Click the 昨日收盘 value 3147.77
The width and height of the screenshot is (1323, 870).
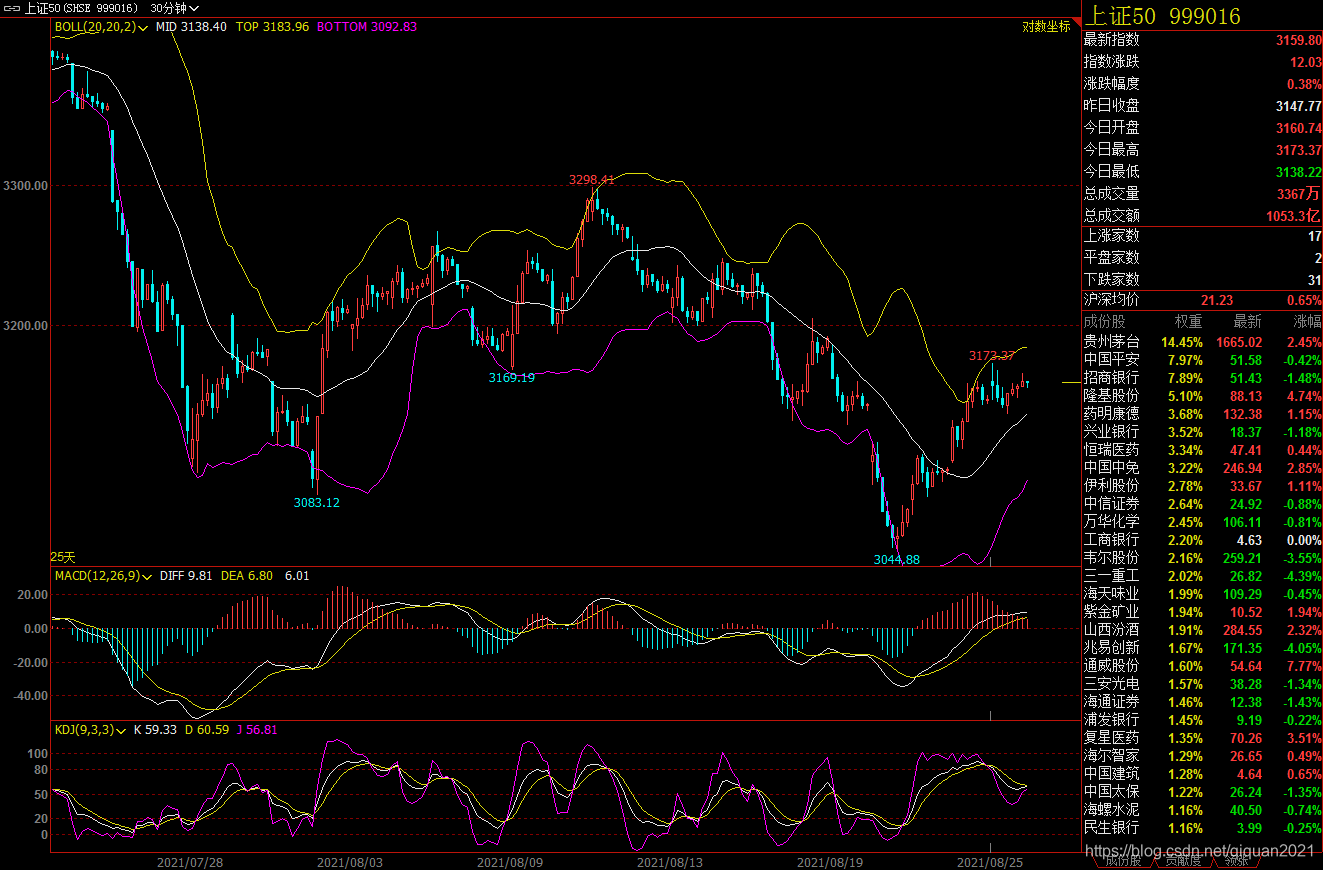pyautogui.click(x=1298, y=106)
